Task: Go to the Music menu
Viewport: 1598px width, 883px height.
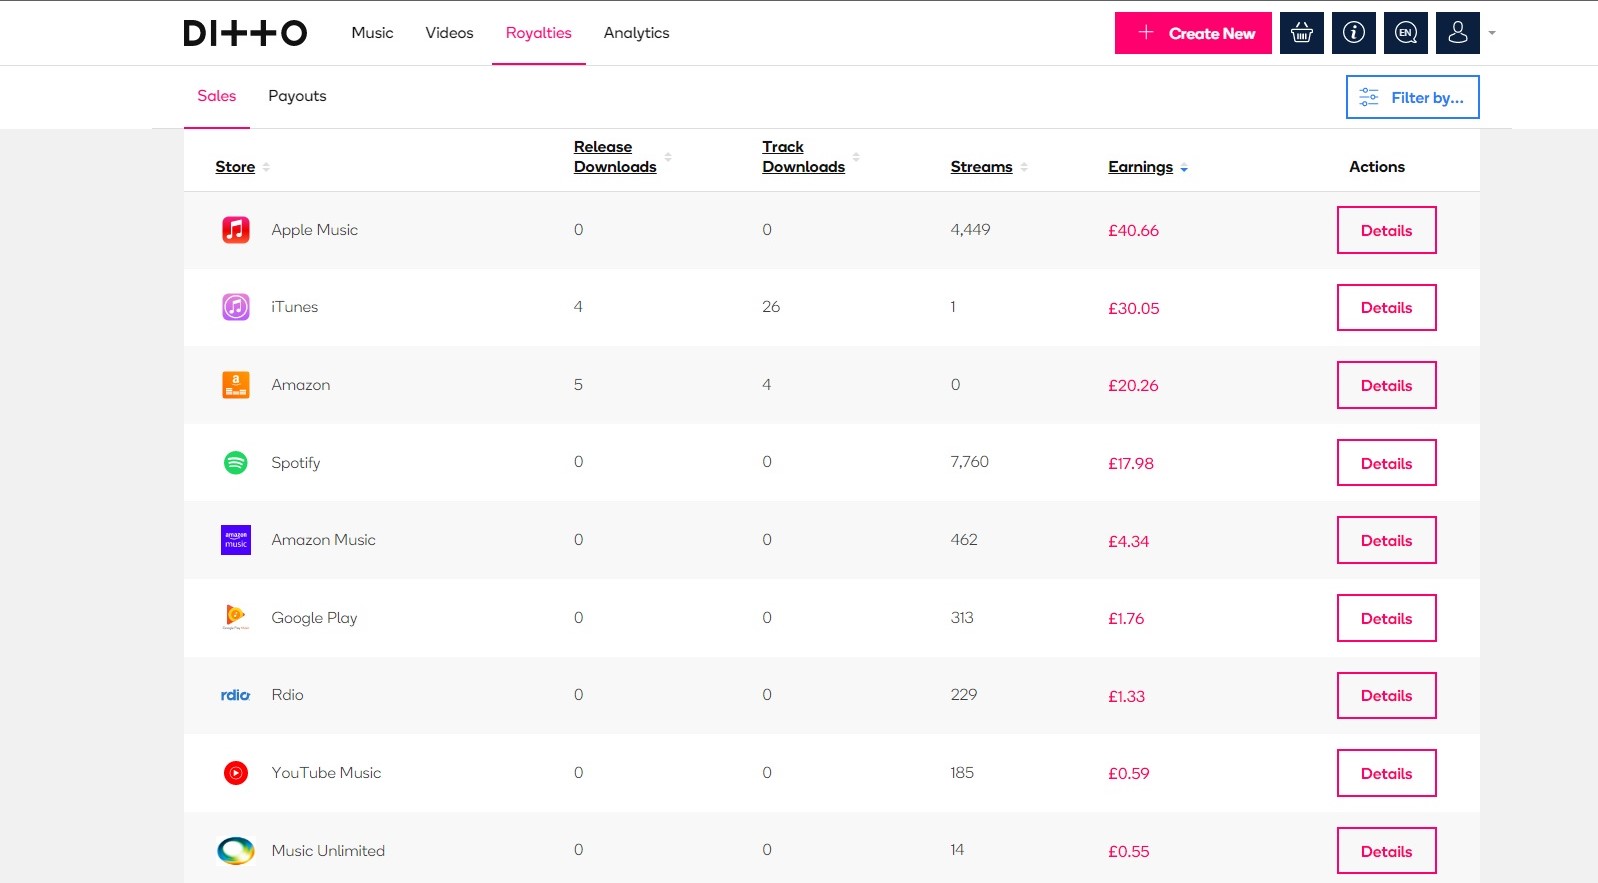Action: (372, 33)
